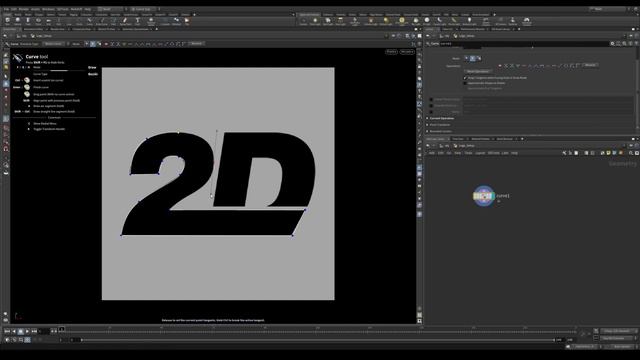Open the Persp viewport dropdown
The height and width of the screenshot is (360, 640).
[391, 52]
